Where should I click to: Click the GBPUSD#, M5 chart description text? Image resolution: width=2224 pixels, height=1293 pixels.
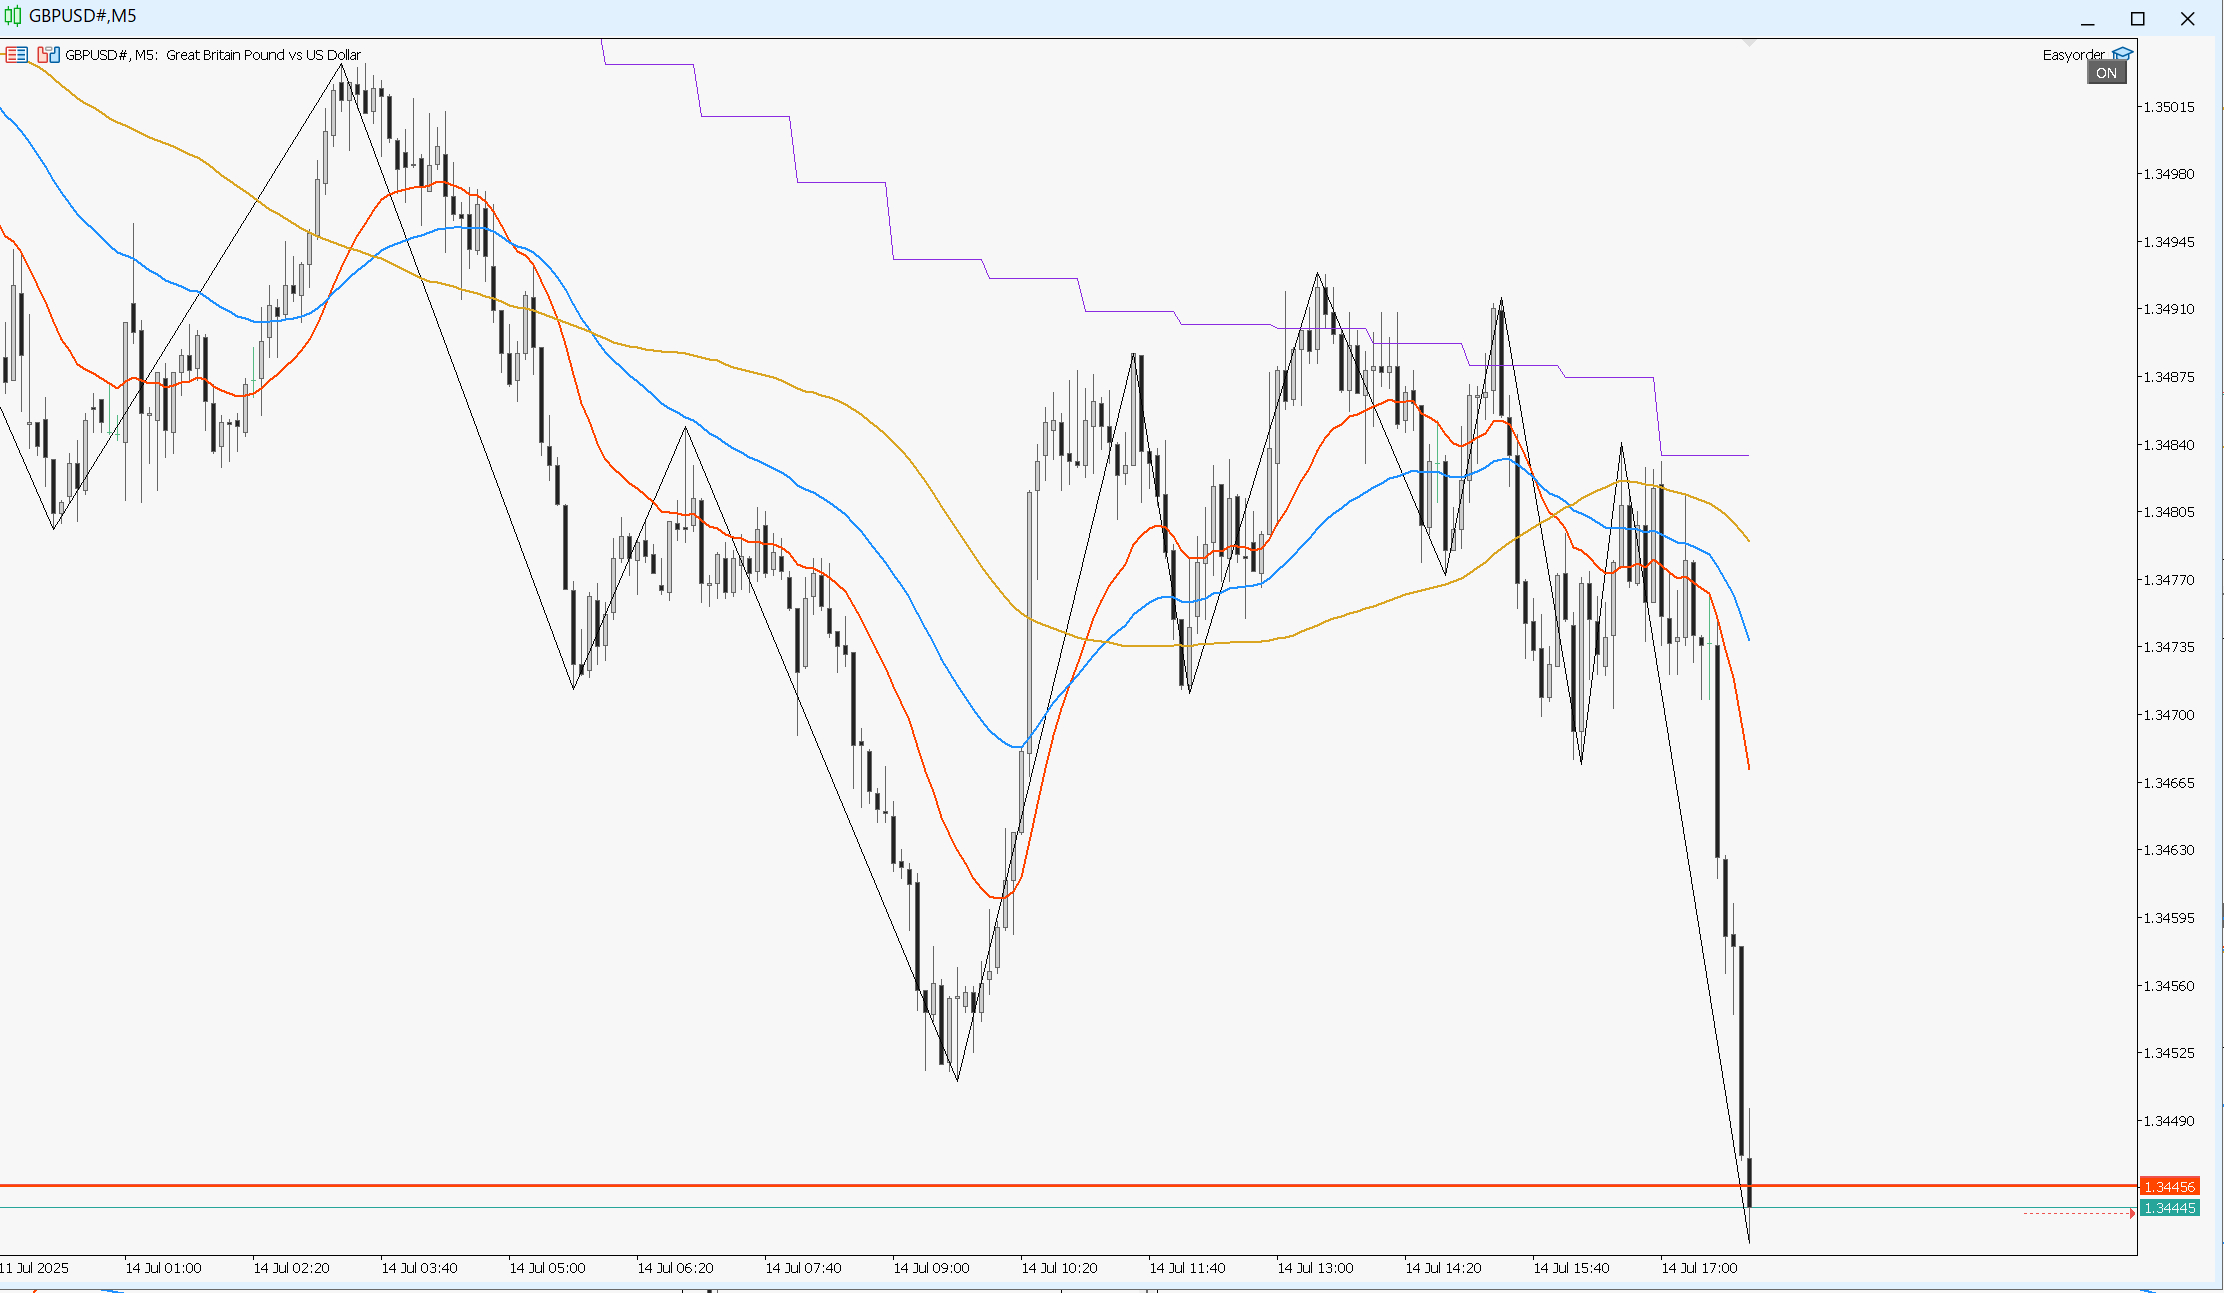point(213,55)
